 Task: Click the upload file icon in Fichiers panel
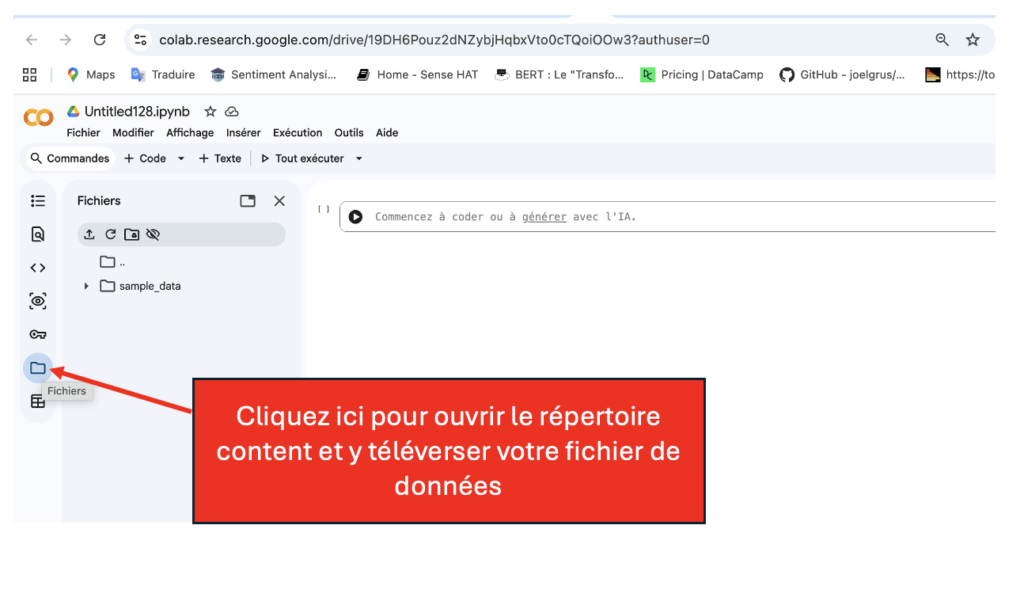coord(90,234)
